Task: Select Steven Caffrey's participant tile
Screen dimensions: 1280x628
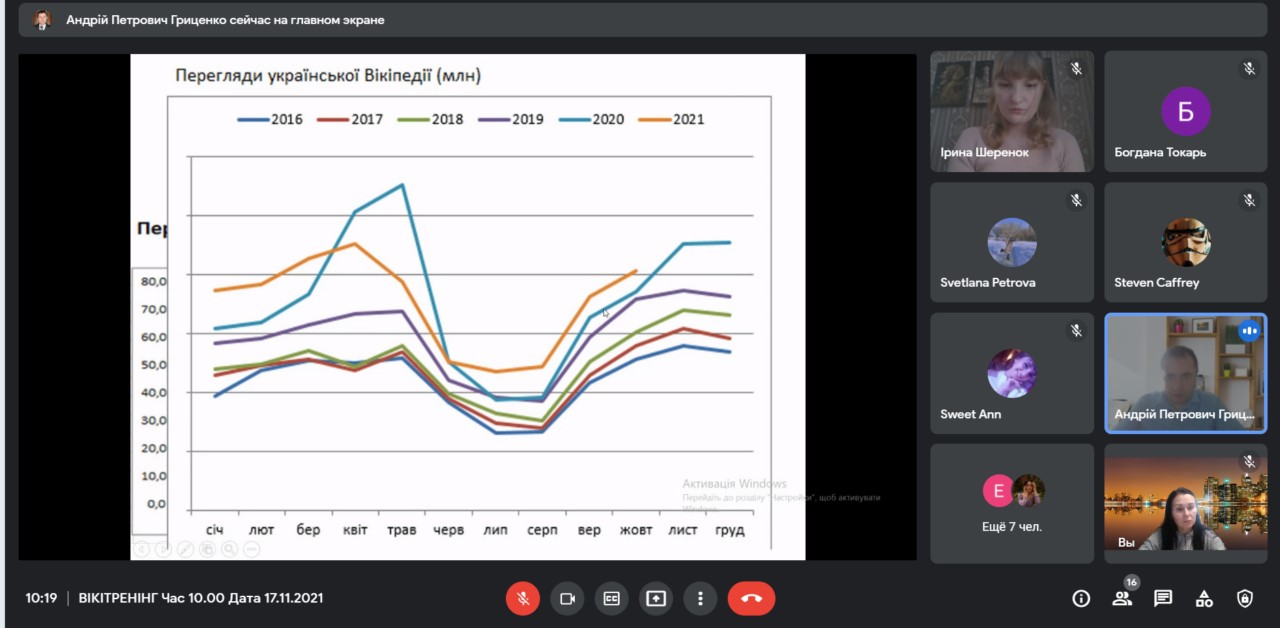Action: [1186, 242]
